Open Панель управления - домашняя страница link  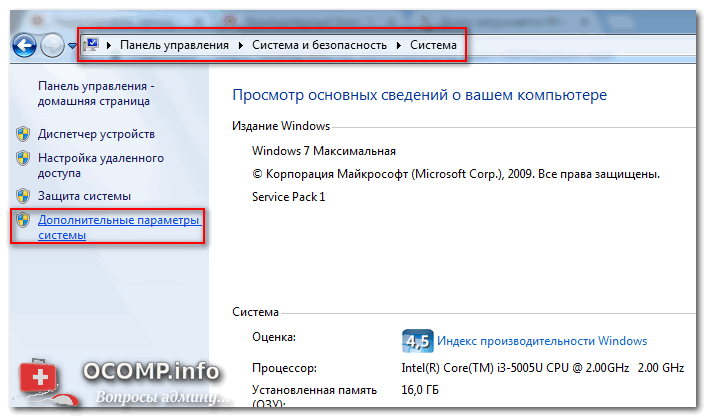(x=96, y=93)
